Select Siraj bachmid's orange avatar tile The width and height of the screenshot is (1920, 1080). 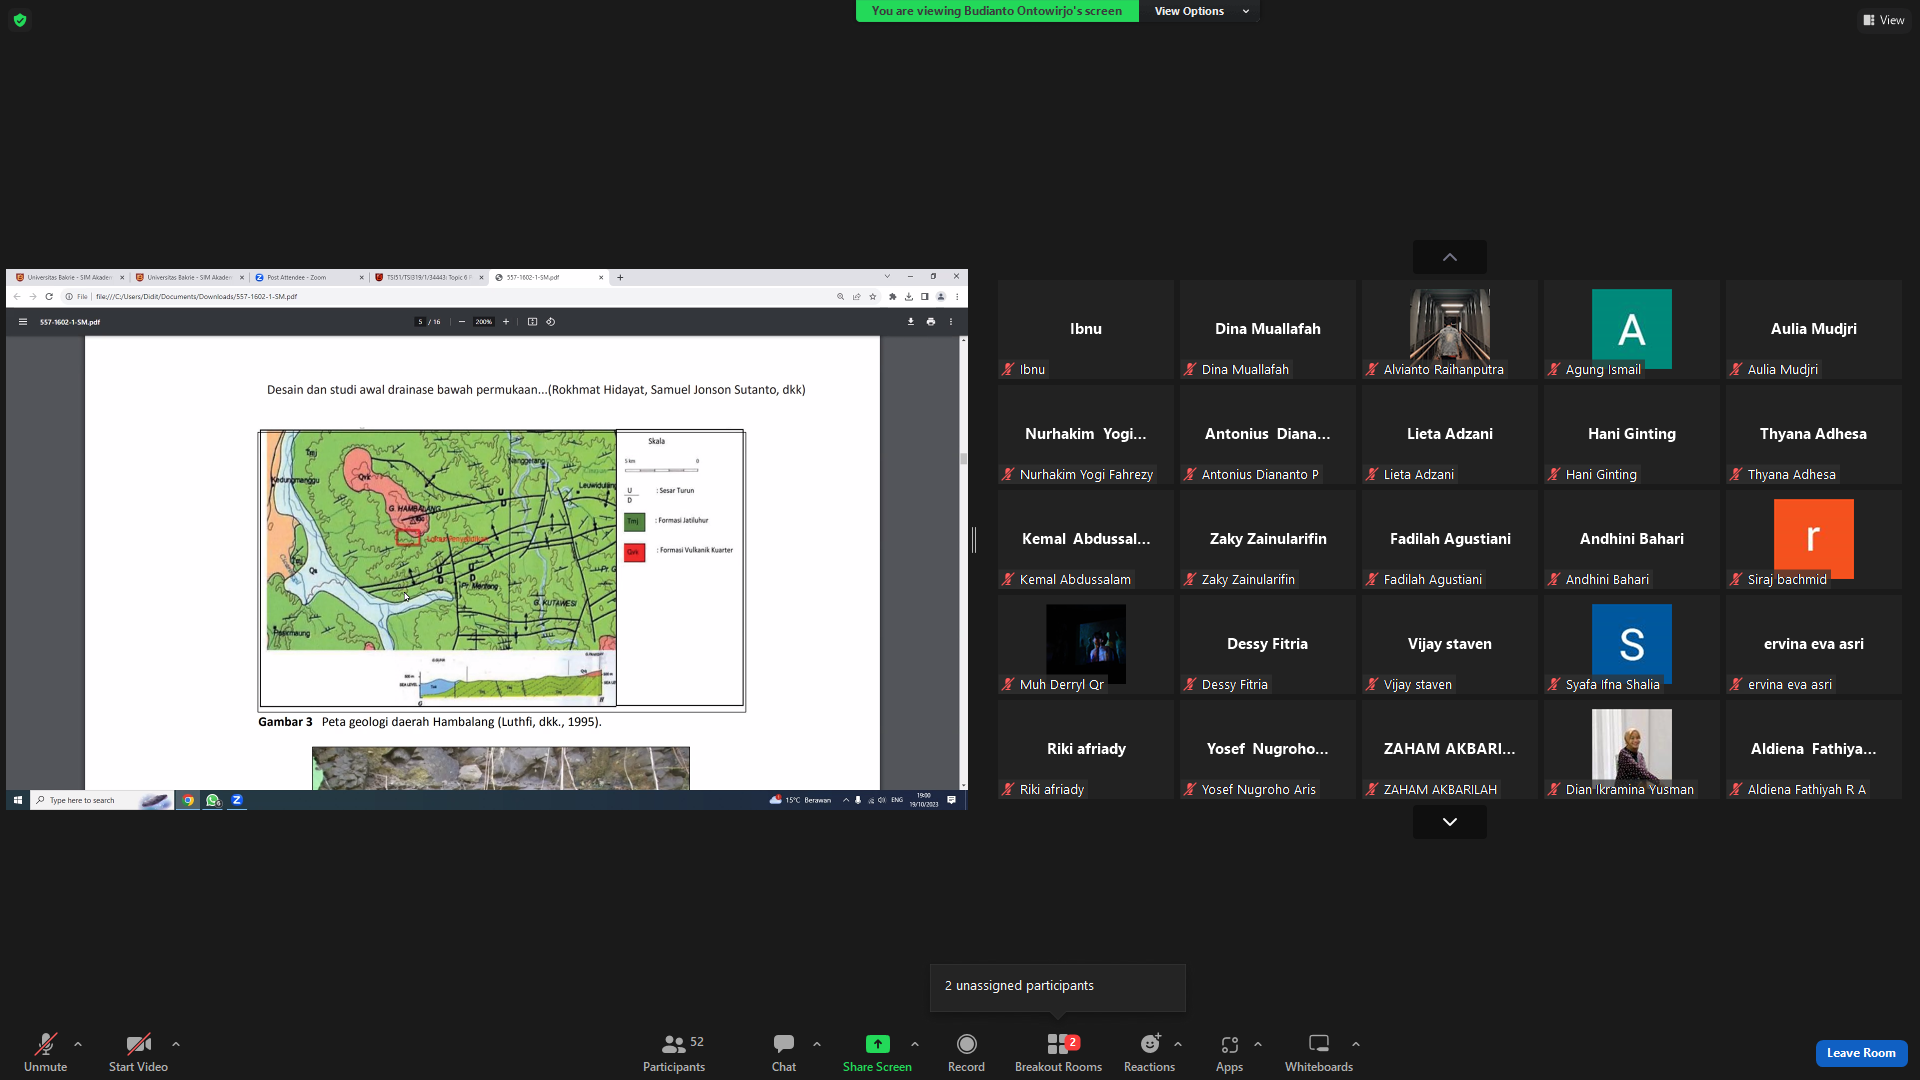(1814, 539)
